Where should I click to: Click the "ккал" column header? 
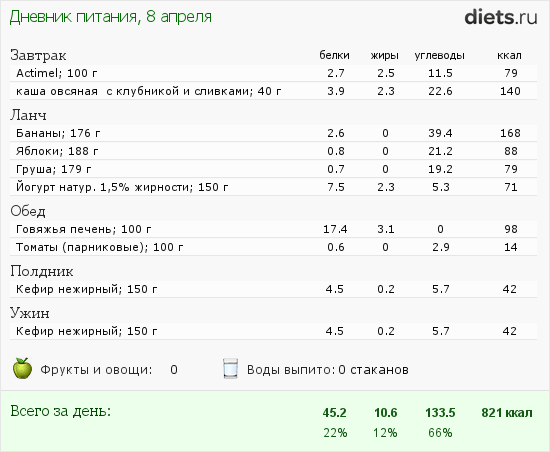pos(509,55)
